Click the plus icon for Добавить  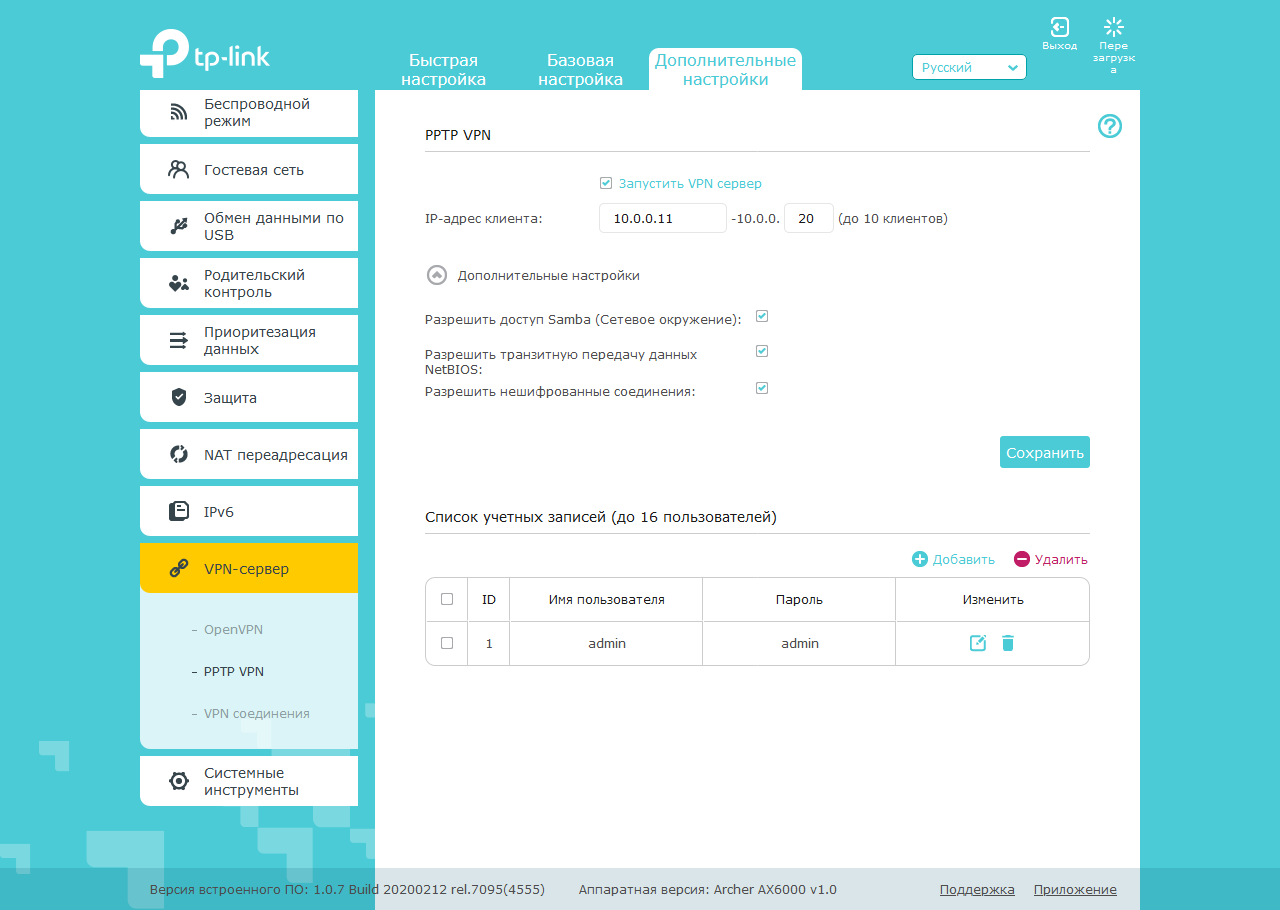[920, 559]
